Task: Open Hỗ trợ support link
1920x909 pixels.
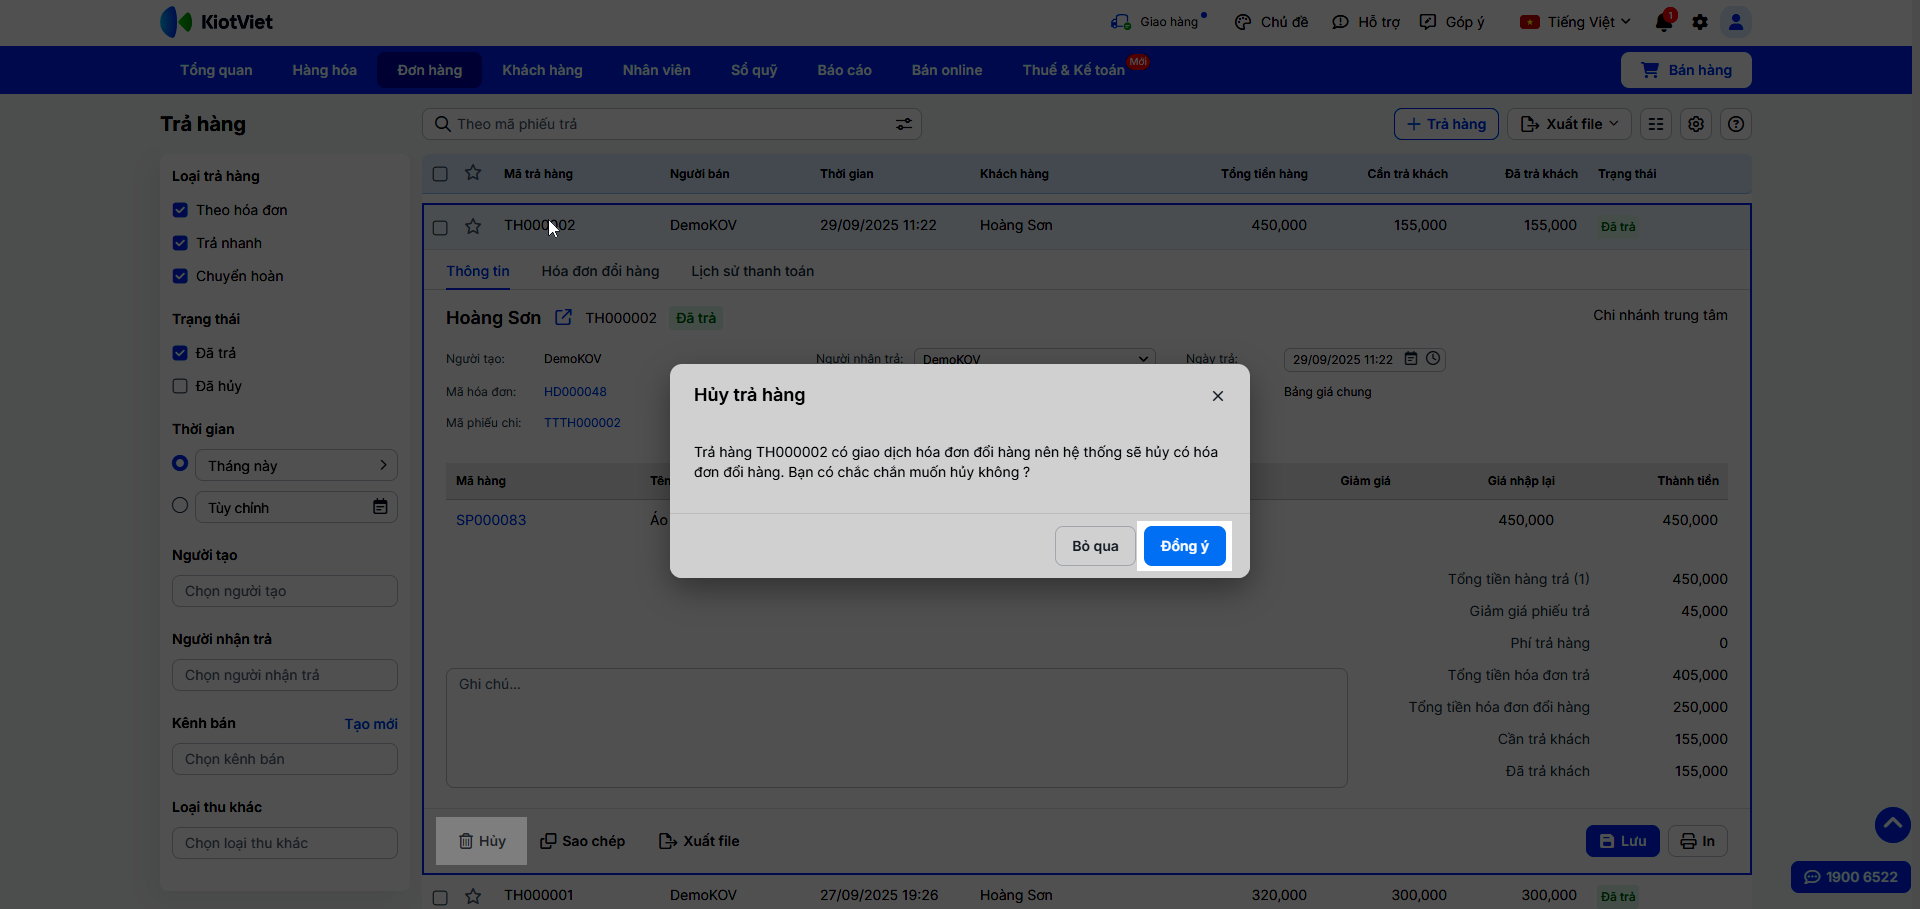Action: coord(1366,22)
